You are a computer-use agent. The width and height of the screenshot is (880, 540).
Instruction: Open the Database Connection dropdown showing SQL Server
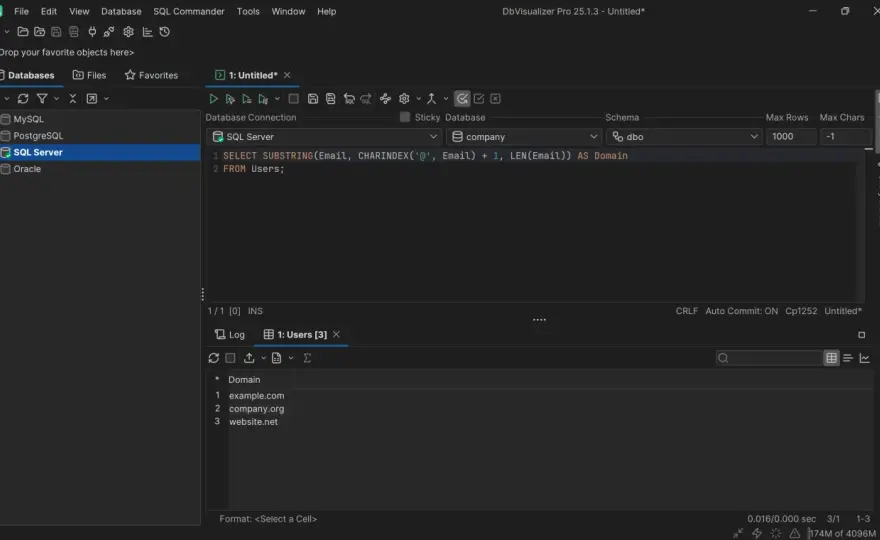pos(324,136)
